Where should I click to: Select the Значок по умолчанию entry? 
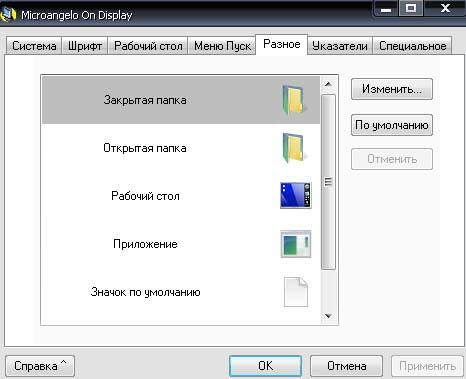pos(181,292)
